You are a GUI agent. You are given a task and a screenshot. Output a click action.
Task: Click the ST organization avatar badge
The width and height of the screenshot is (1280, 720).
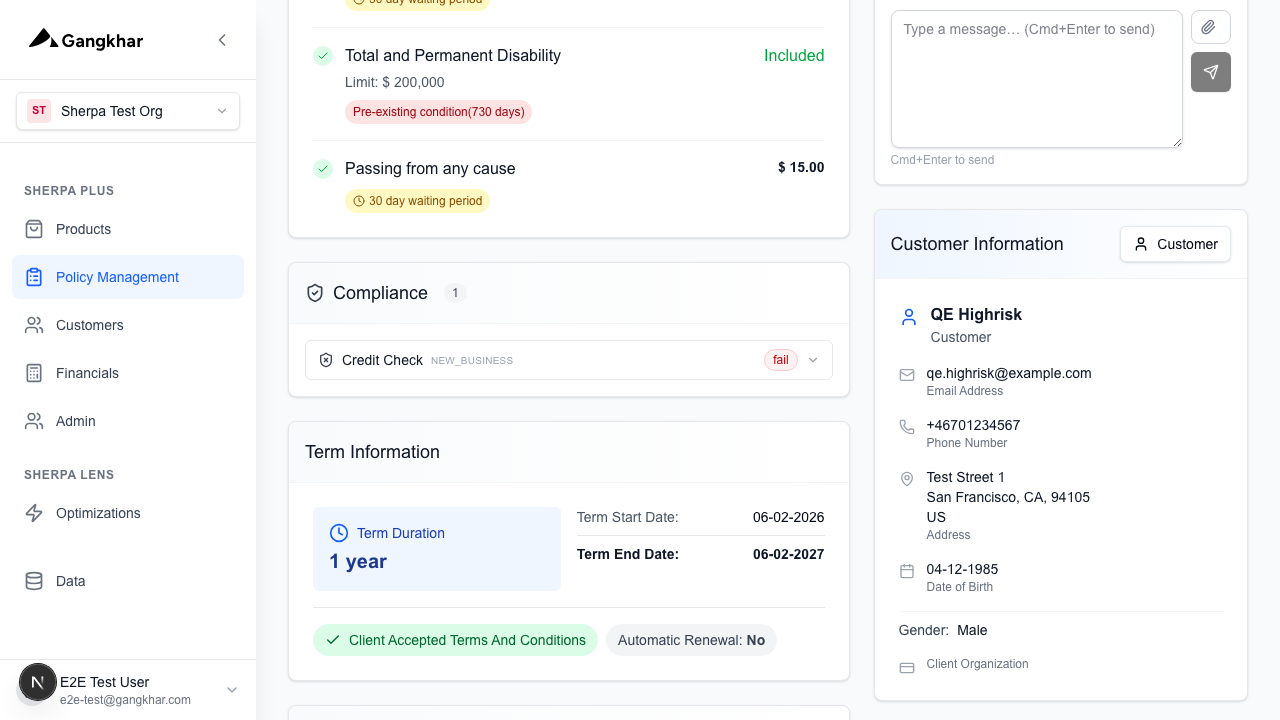pyautogui.click(x=39, y=111)
